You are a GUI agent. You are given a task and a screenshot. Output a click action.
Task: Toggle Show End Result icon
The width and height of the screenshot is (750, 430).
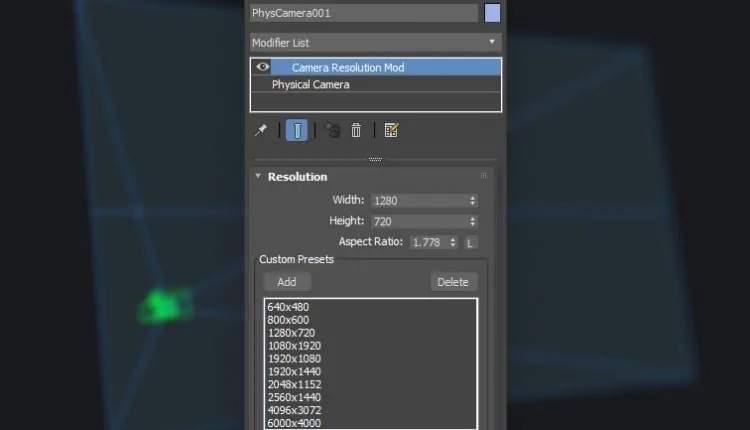pyautogui.click(x=297, y=130)
